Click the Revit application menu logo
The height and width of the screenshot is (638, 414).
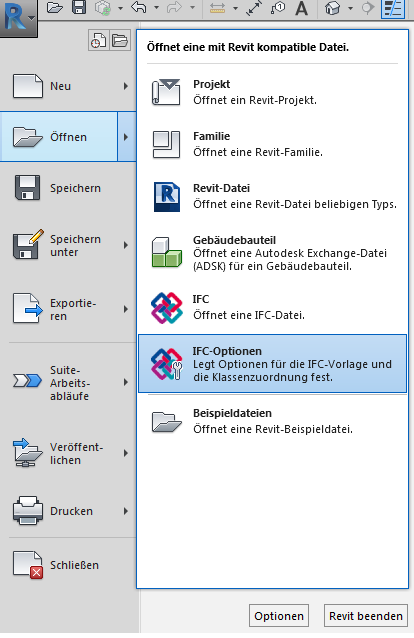[x=18, y=16]
